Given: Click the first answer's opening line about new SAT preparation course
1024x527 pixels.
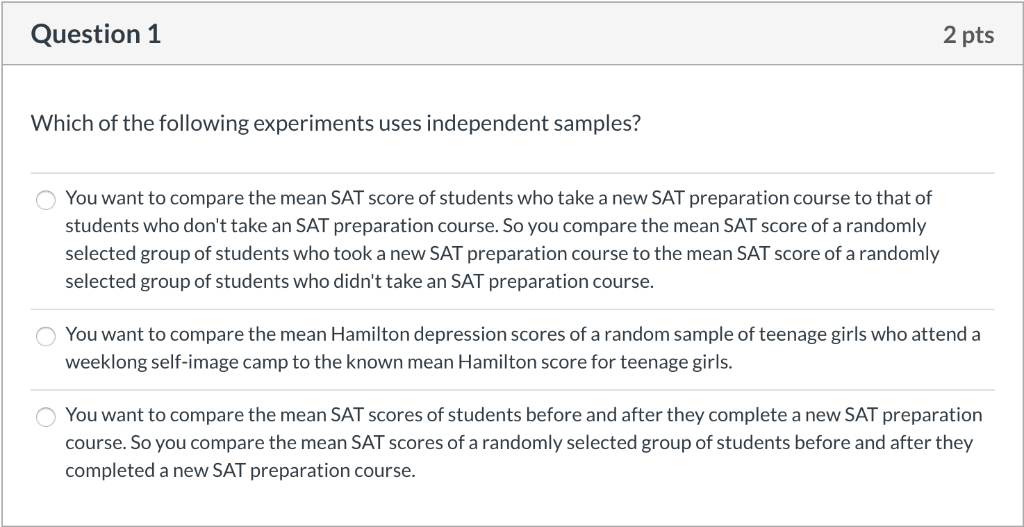Looking at the screenshot, I should [x=498, y=198].
